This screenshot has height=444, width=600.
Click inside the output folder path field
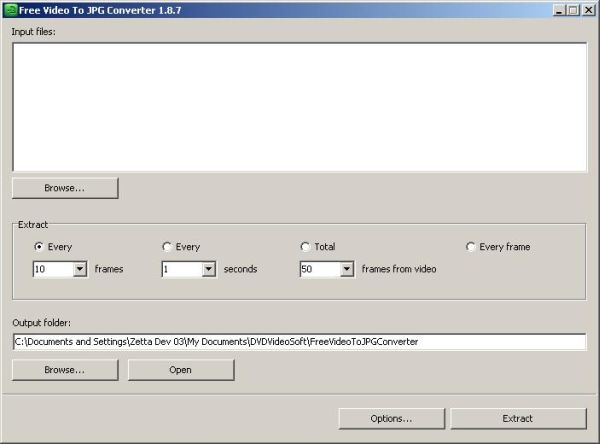coord(299,342)
